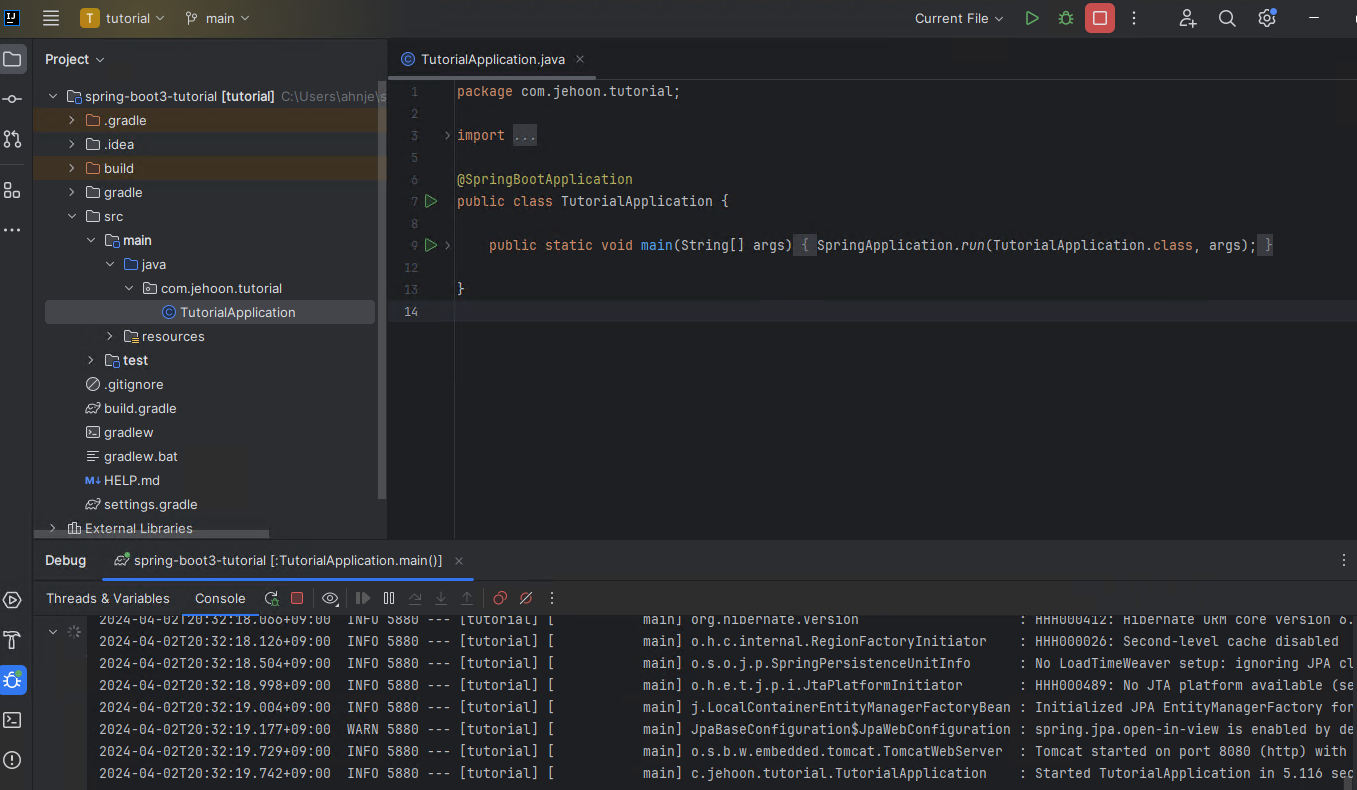
Task: Expand the test folder
Action: pos(90,360)
